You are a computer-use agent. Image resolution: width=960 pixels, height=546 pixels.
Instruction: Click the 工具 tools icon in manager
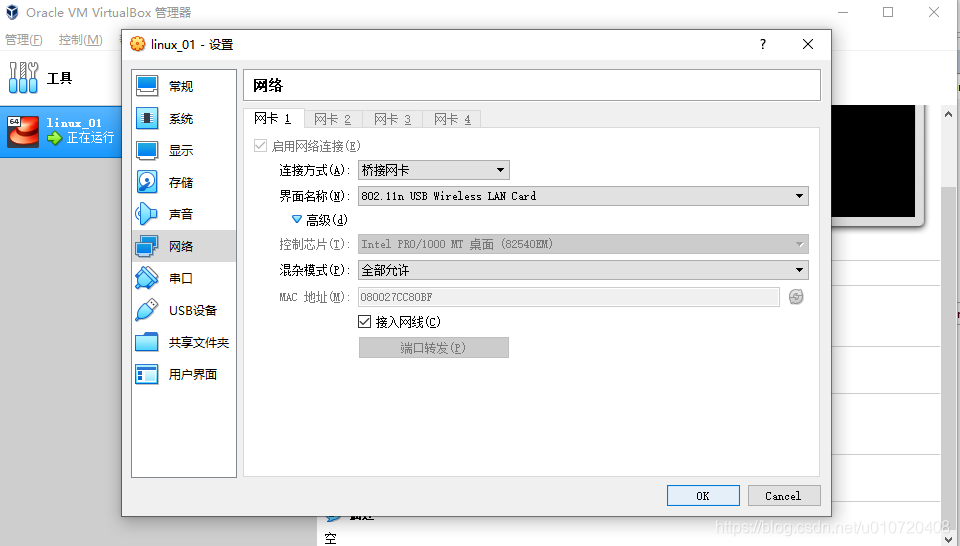pos(23,78)
